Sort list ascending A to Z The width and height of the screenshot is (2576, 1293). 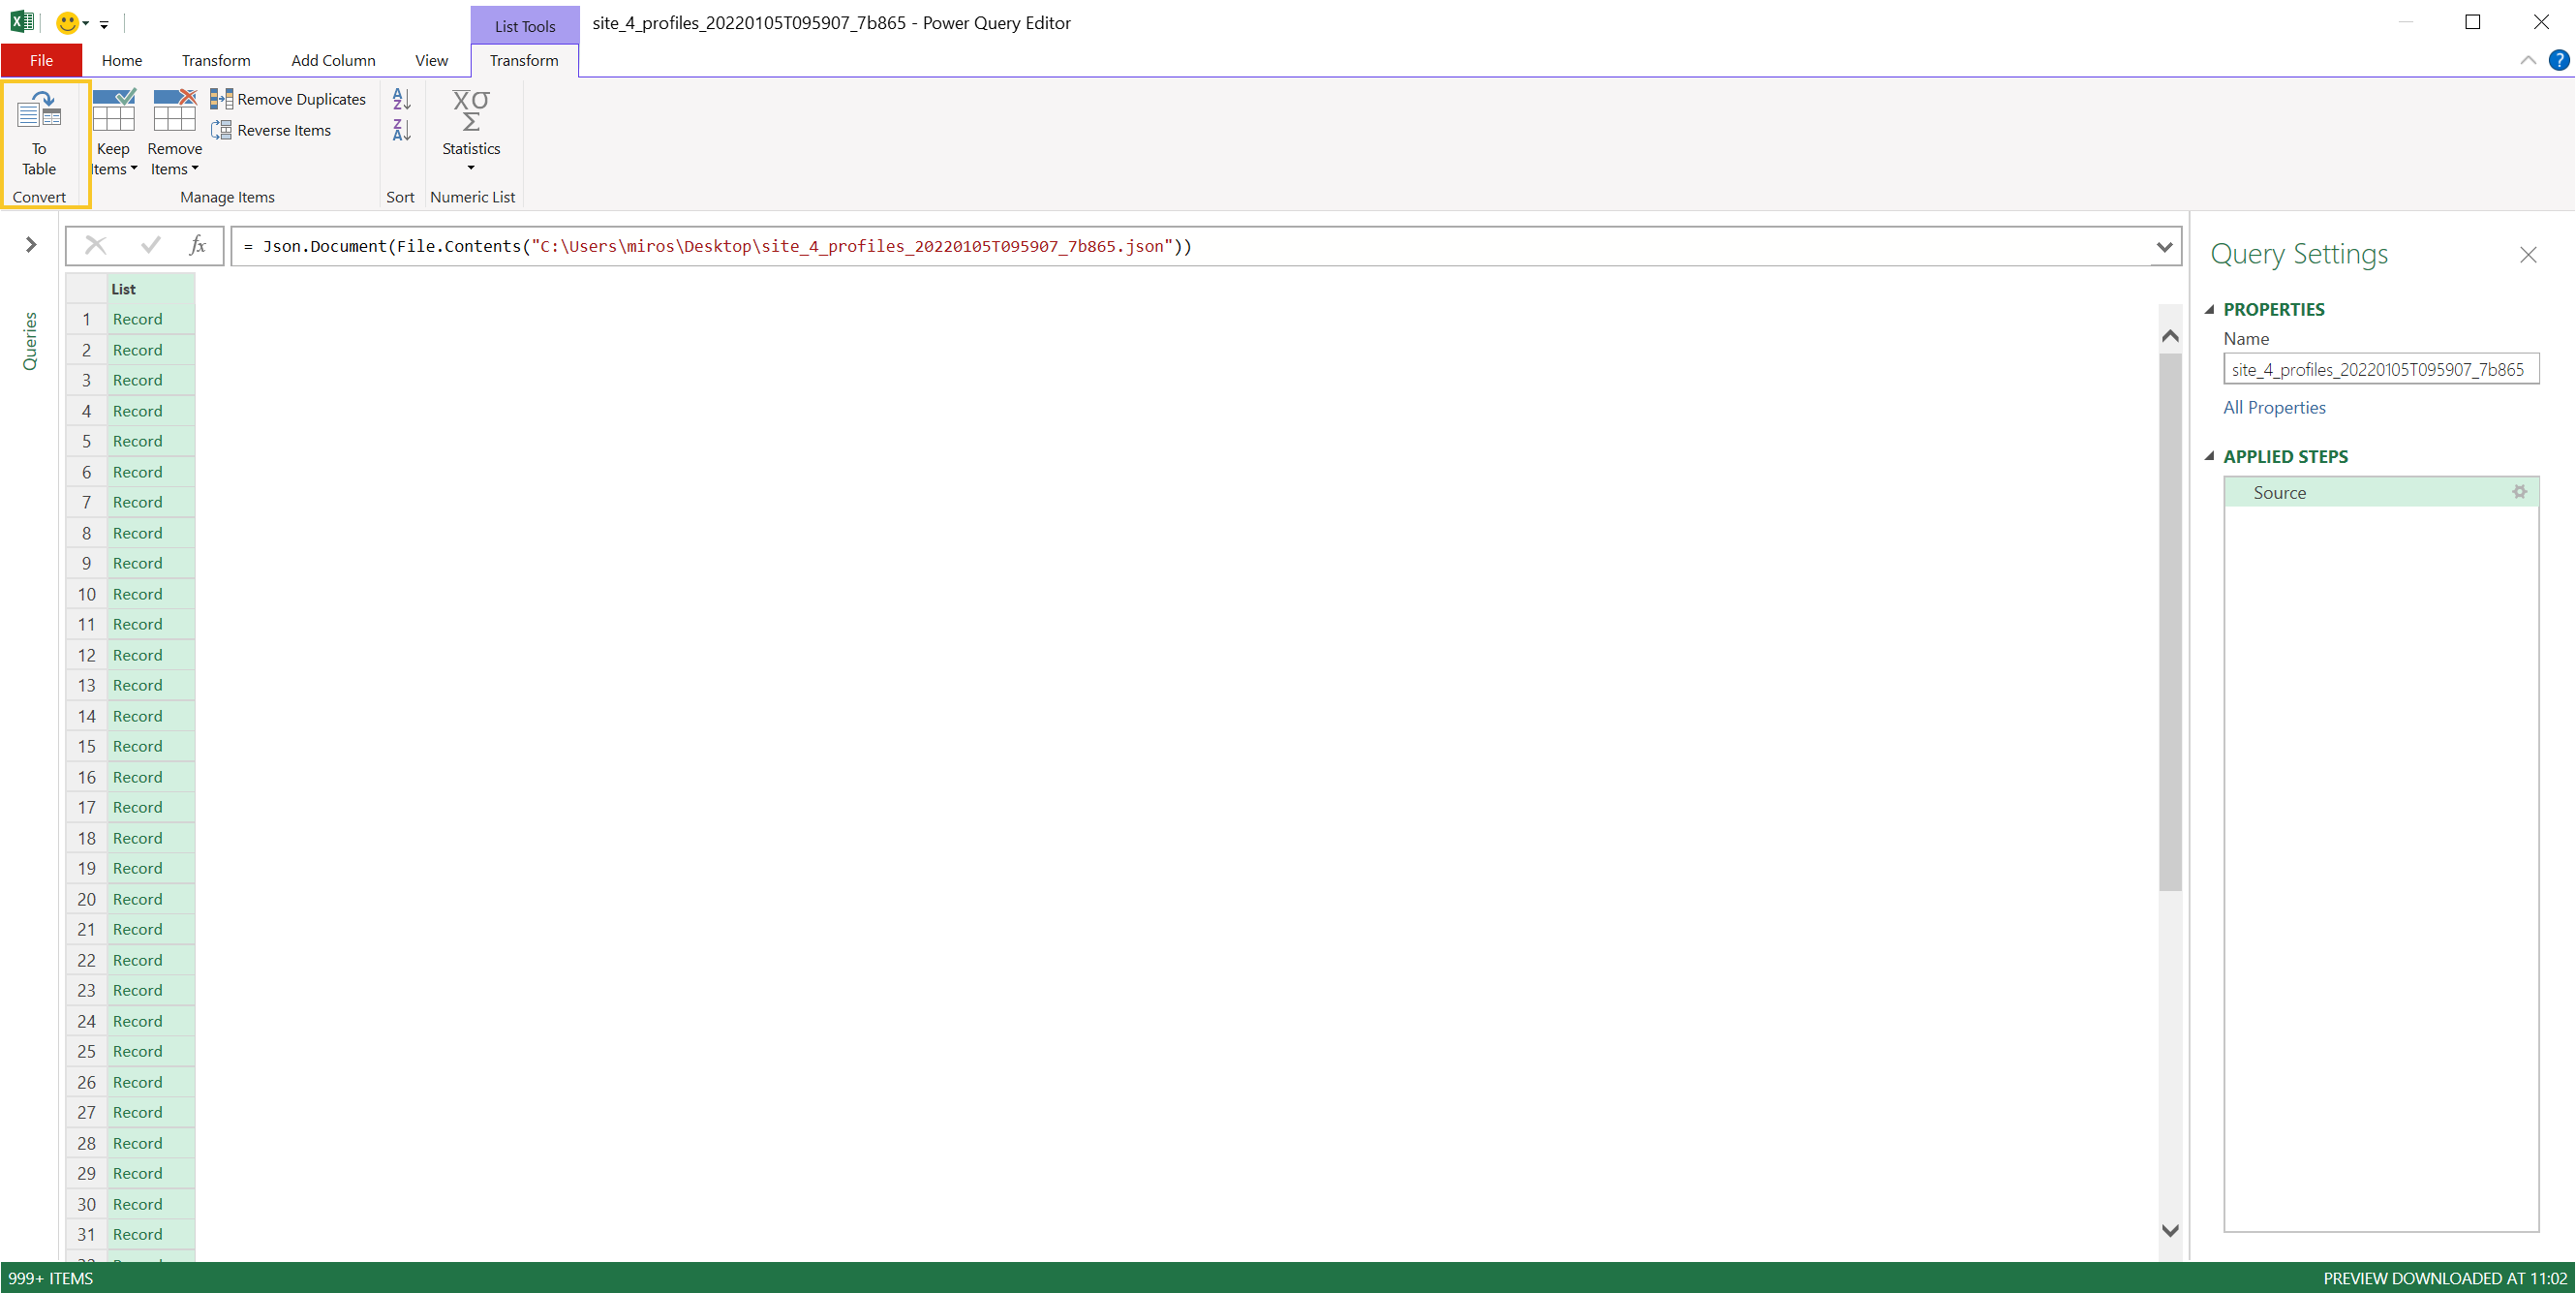[401, 99]
